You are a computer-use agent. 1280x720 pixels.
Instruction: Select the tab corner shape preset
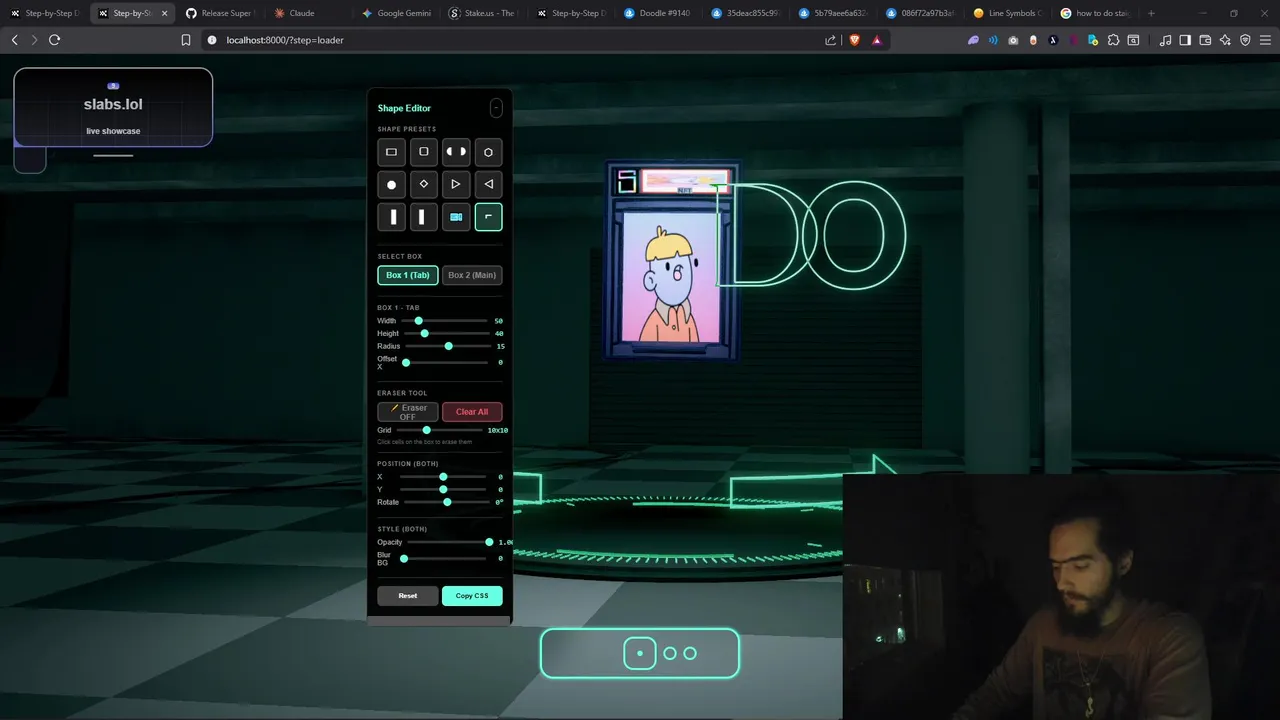(488, 216)
